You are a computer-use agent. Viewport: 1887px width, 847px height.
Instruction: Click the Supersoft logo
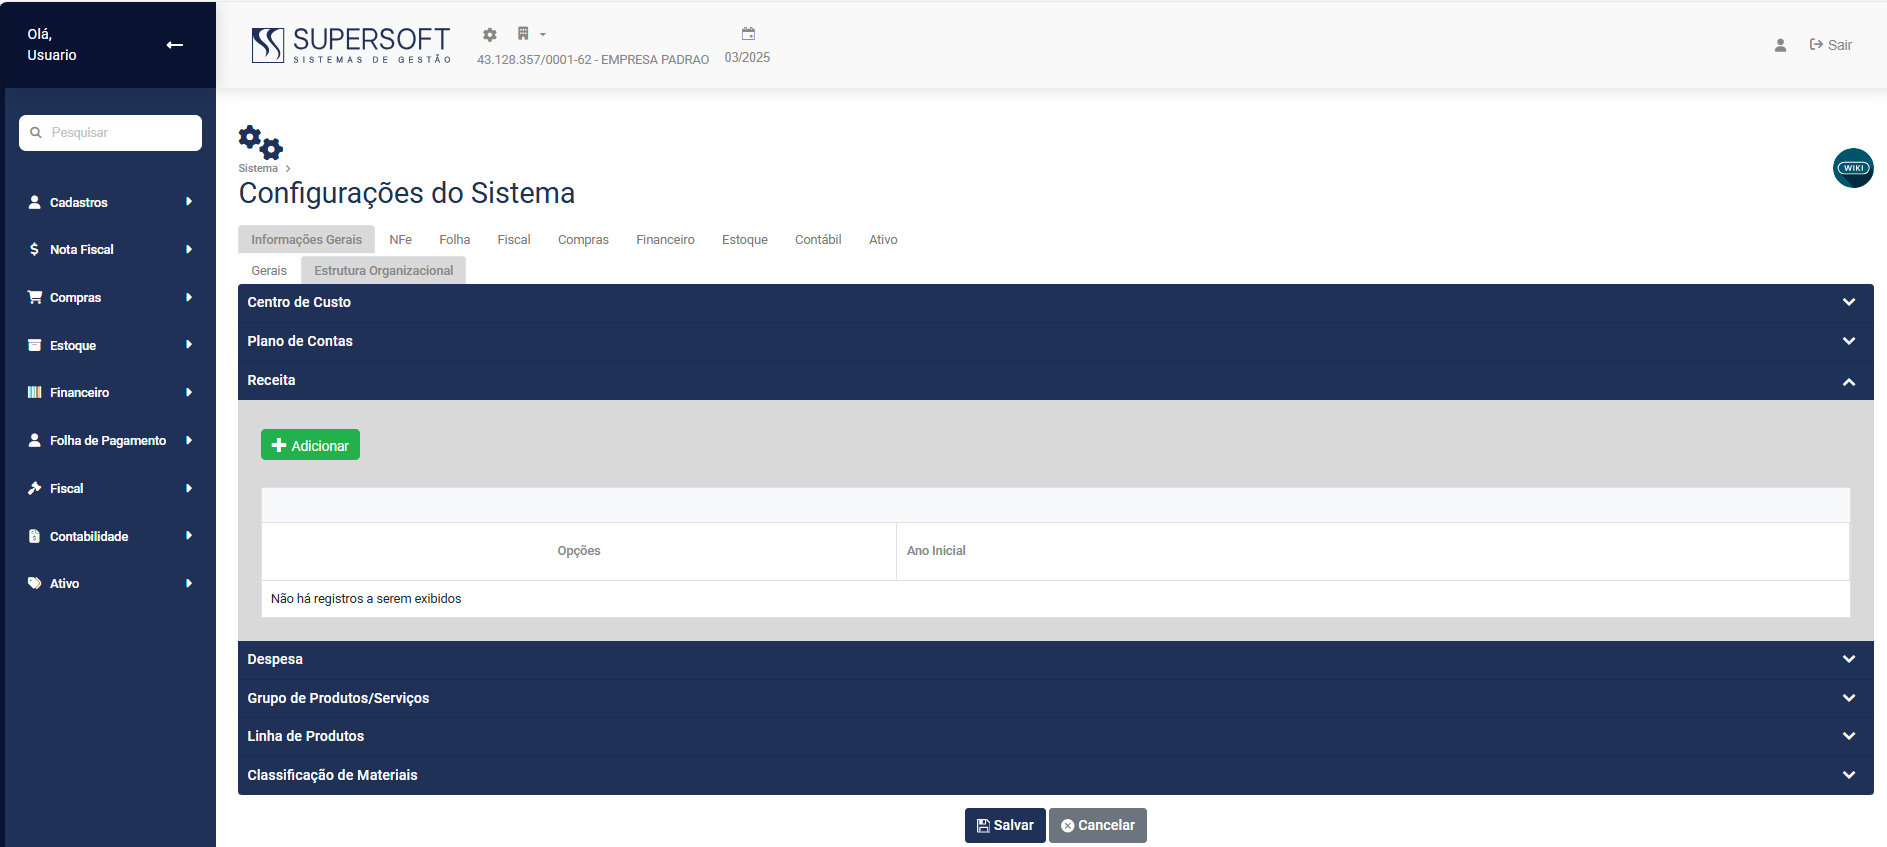coord(351,45)
